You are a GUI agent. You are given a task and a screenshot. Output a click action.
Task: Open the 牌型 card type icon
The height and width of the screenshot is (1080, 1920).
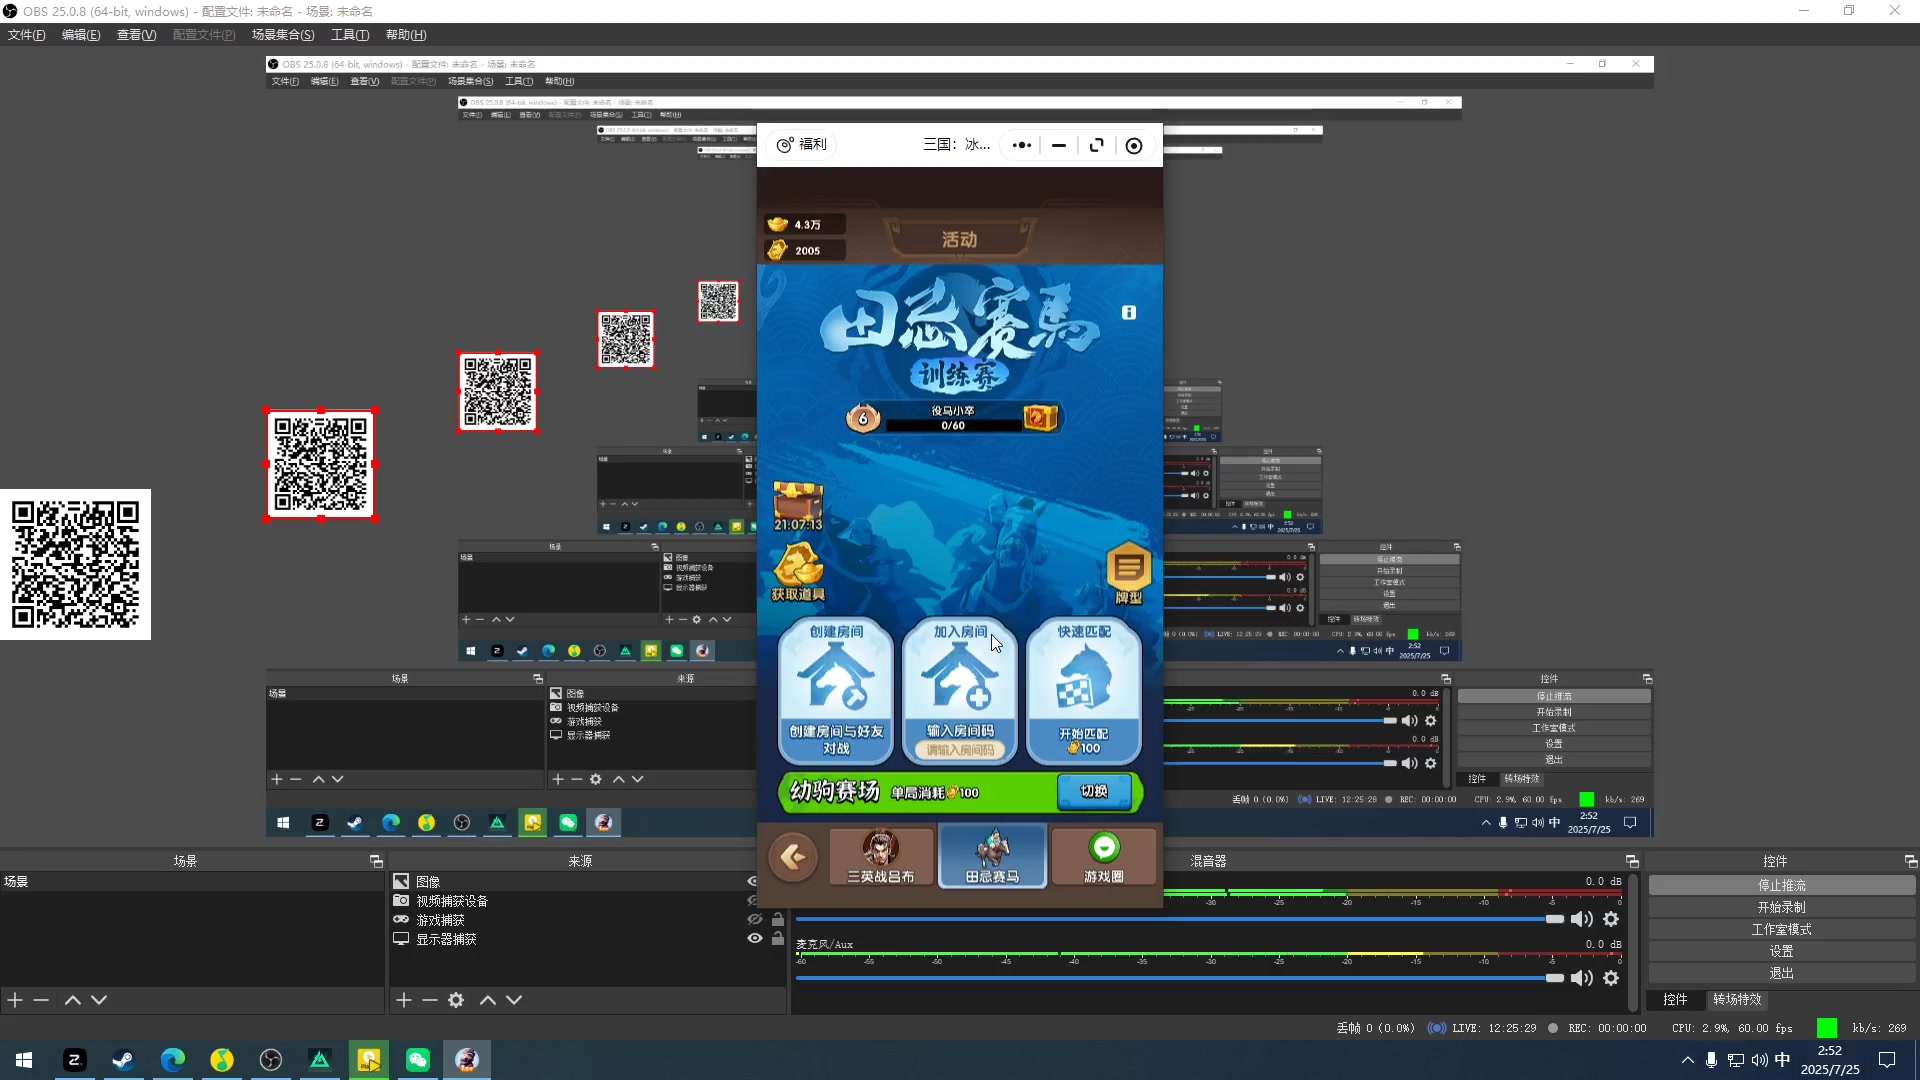(1129, 573)
